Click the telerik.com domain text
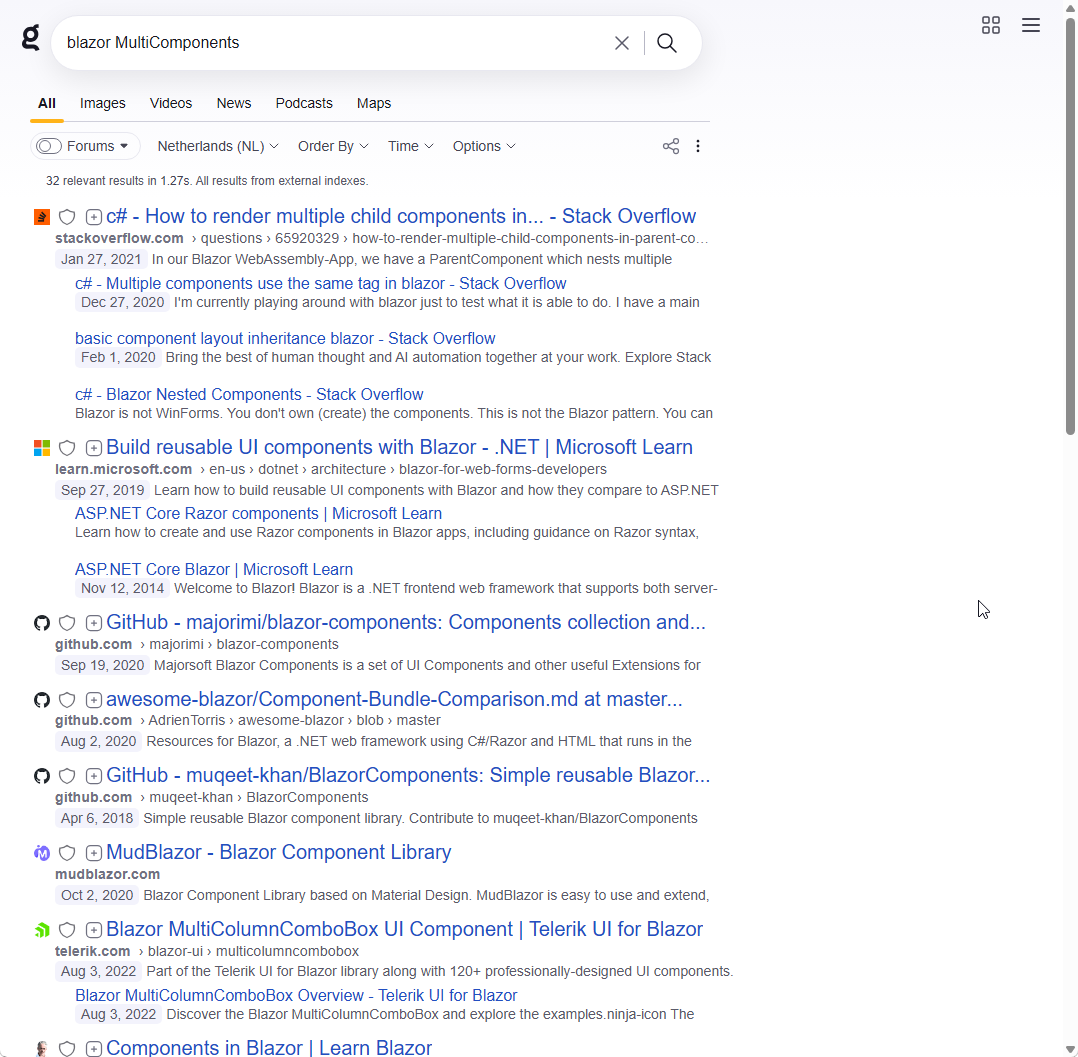Image resolution: width=1078 pixels, height=1057 pixels. (x=93, y=951)
